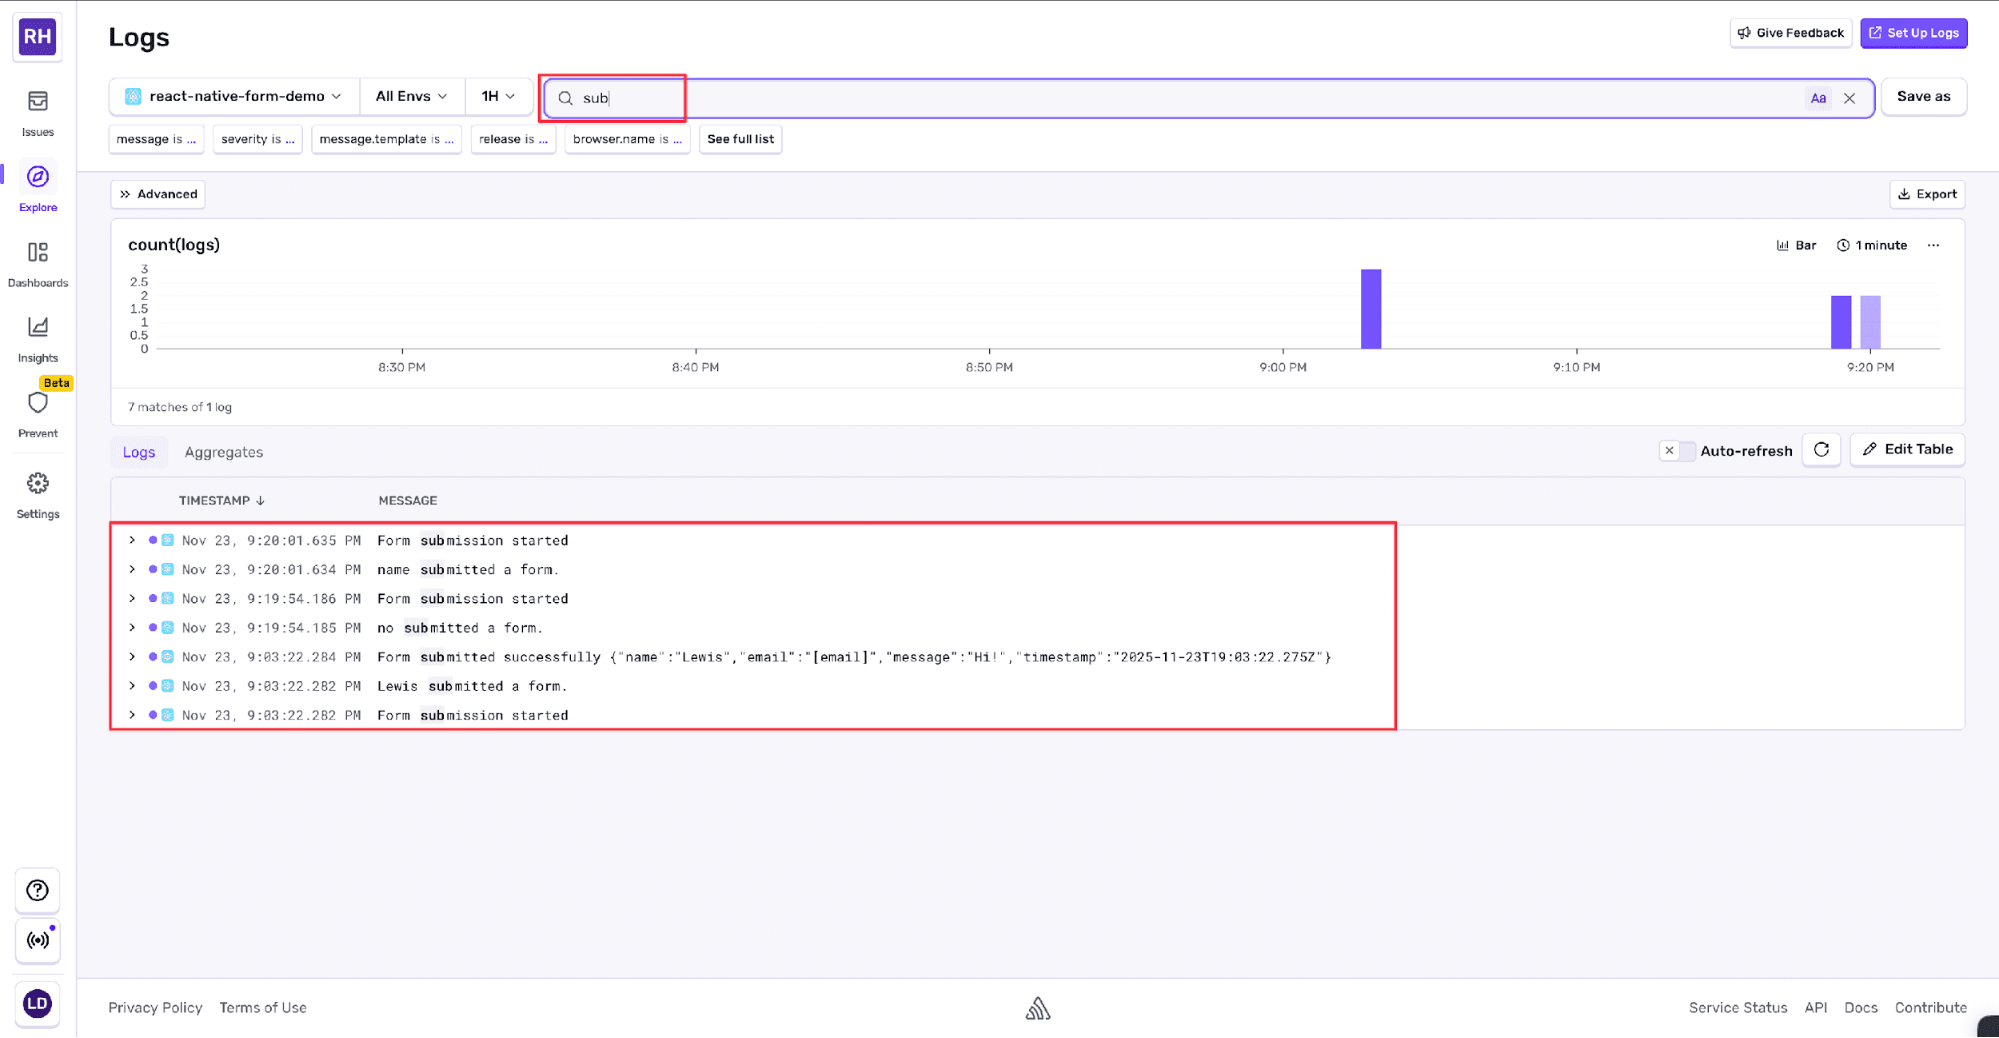Image resolution: width=1999 pixels, height=1038 pixels.
Task: Open the react-native-form-demo project selector
Action: (x=234, y=96)
